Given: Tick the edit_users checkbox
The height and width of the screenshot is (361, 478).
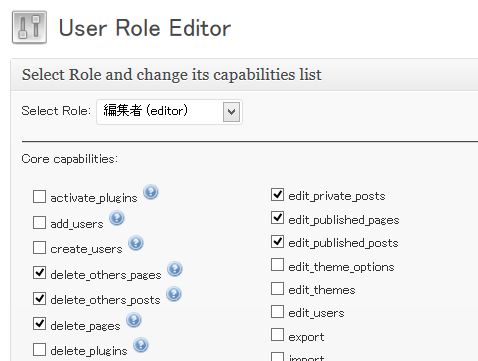Looking at the screenshot, I should [277, 312].
